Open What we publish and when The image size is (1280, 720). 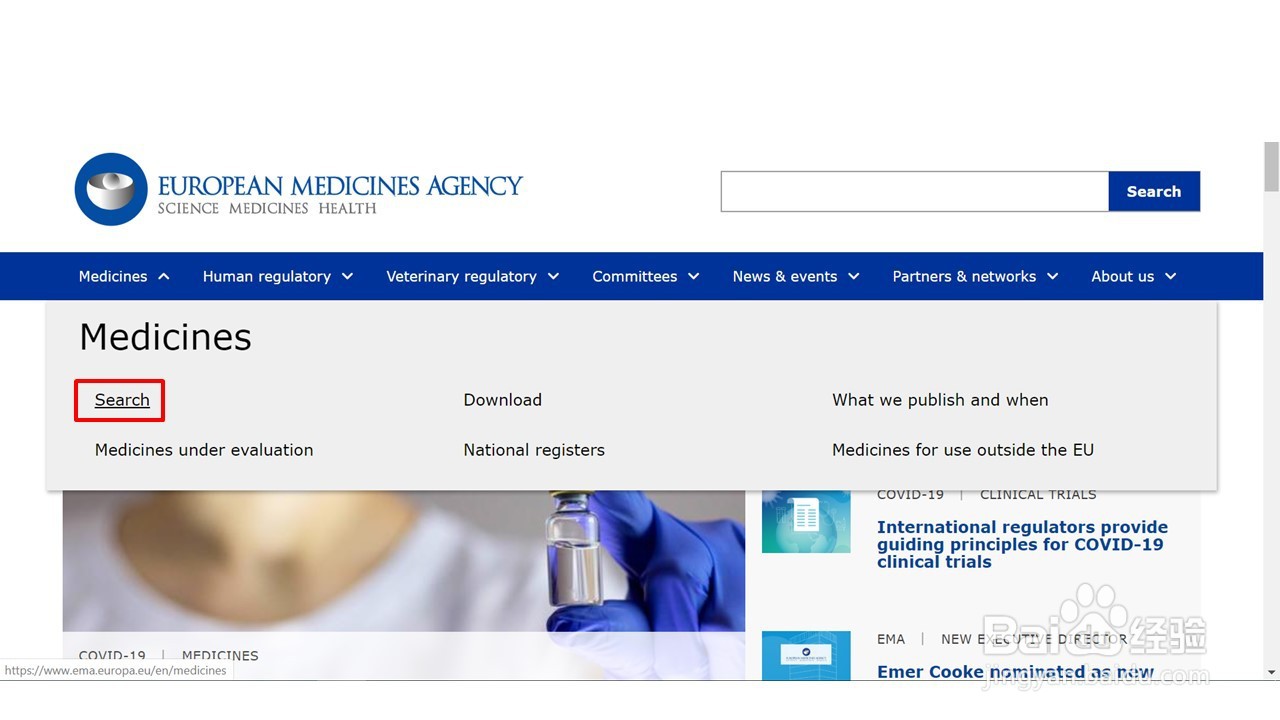pos(940,400)
